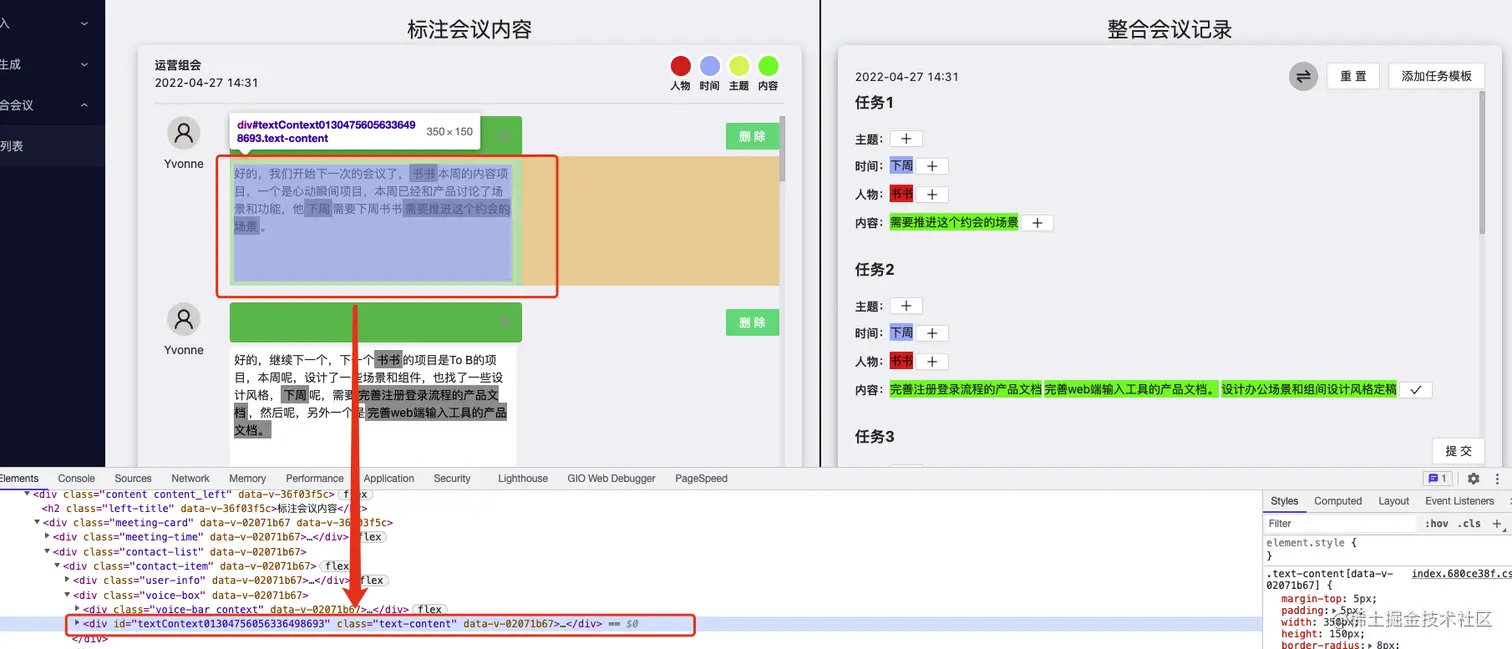Screen dimensions: 1512x649
Task: Switch to the Layout styles tab
Action: pyautogui.click(x=1393, y=501)
